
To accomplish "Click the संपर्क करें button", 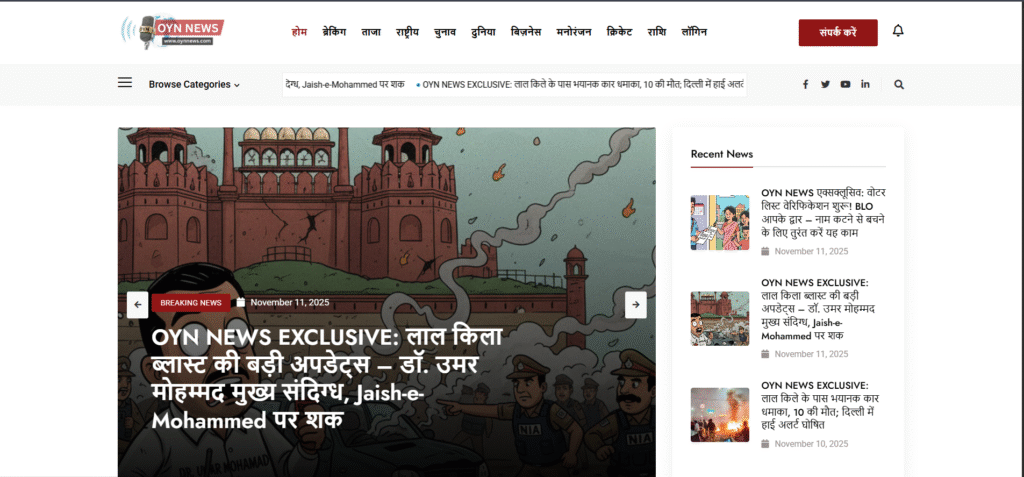I will tap(838, 33).
